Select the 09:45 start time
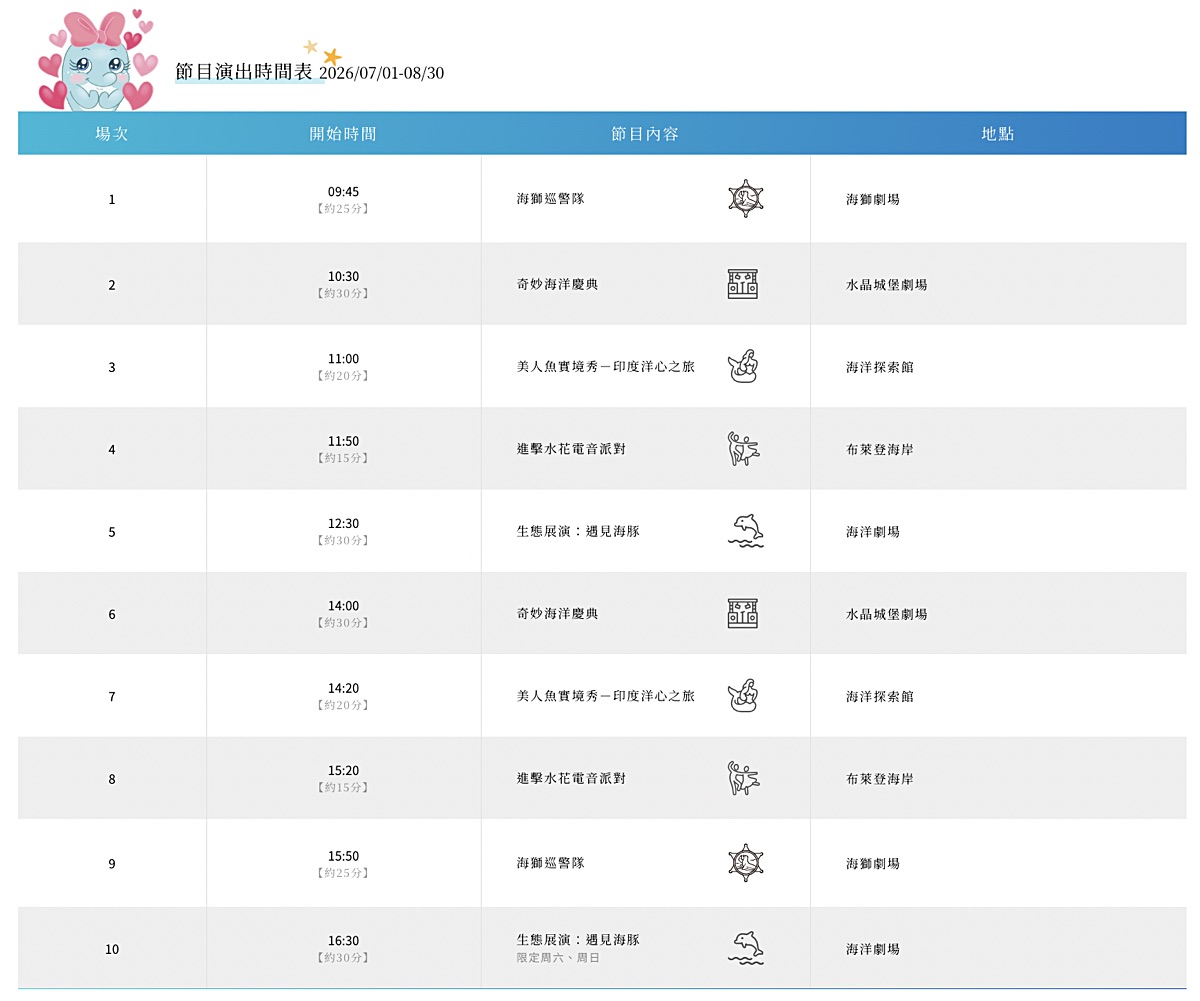Viewport: 1200px width, 1001px height. coord(343,191)
